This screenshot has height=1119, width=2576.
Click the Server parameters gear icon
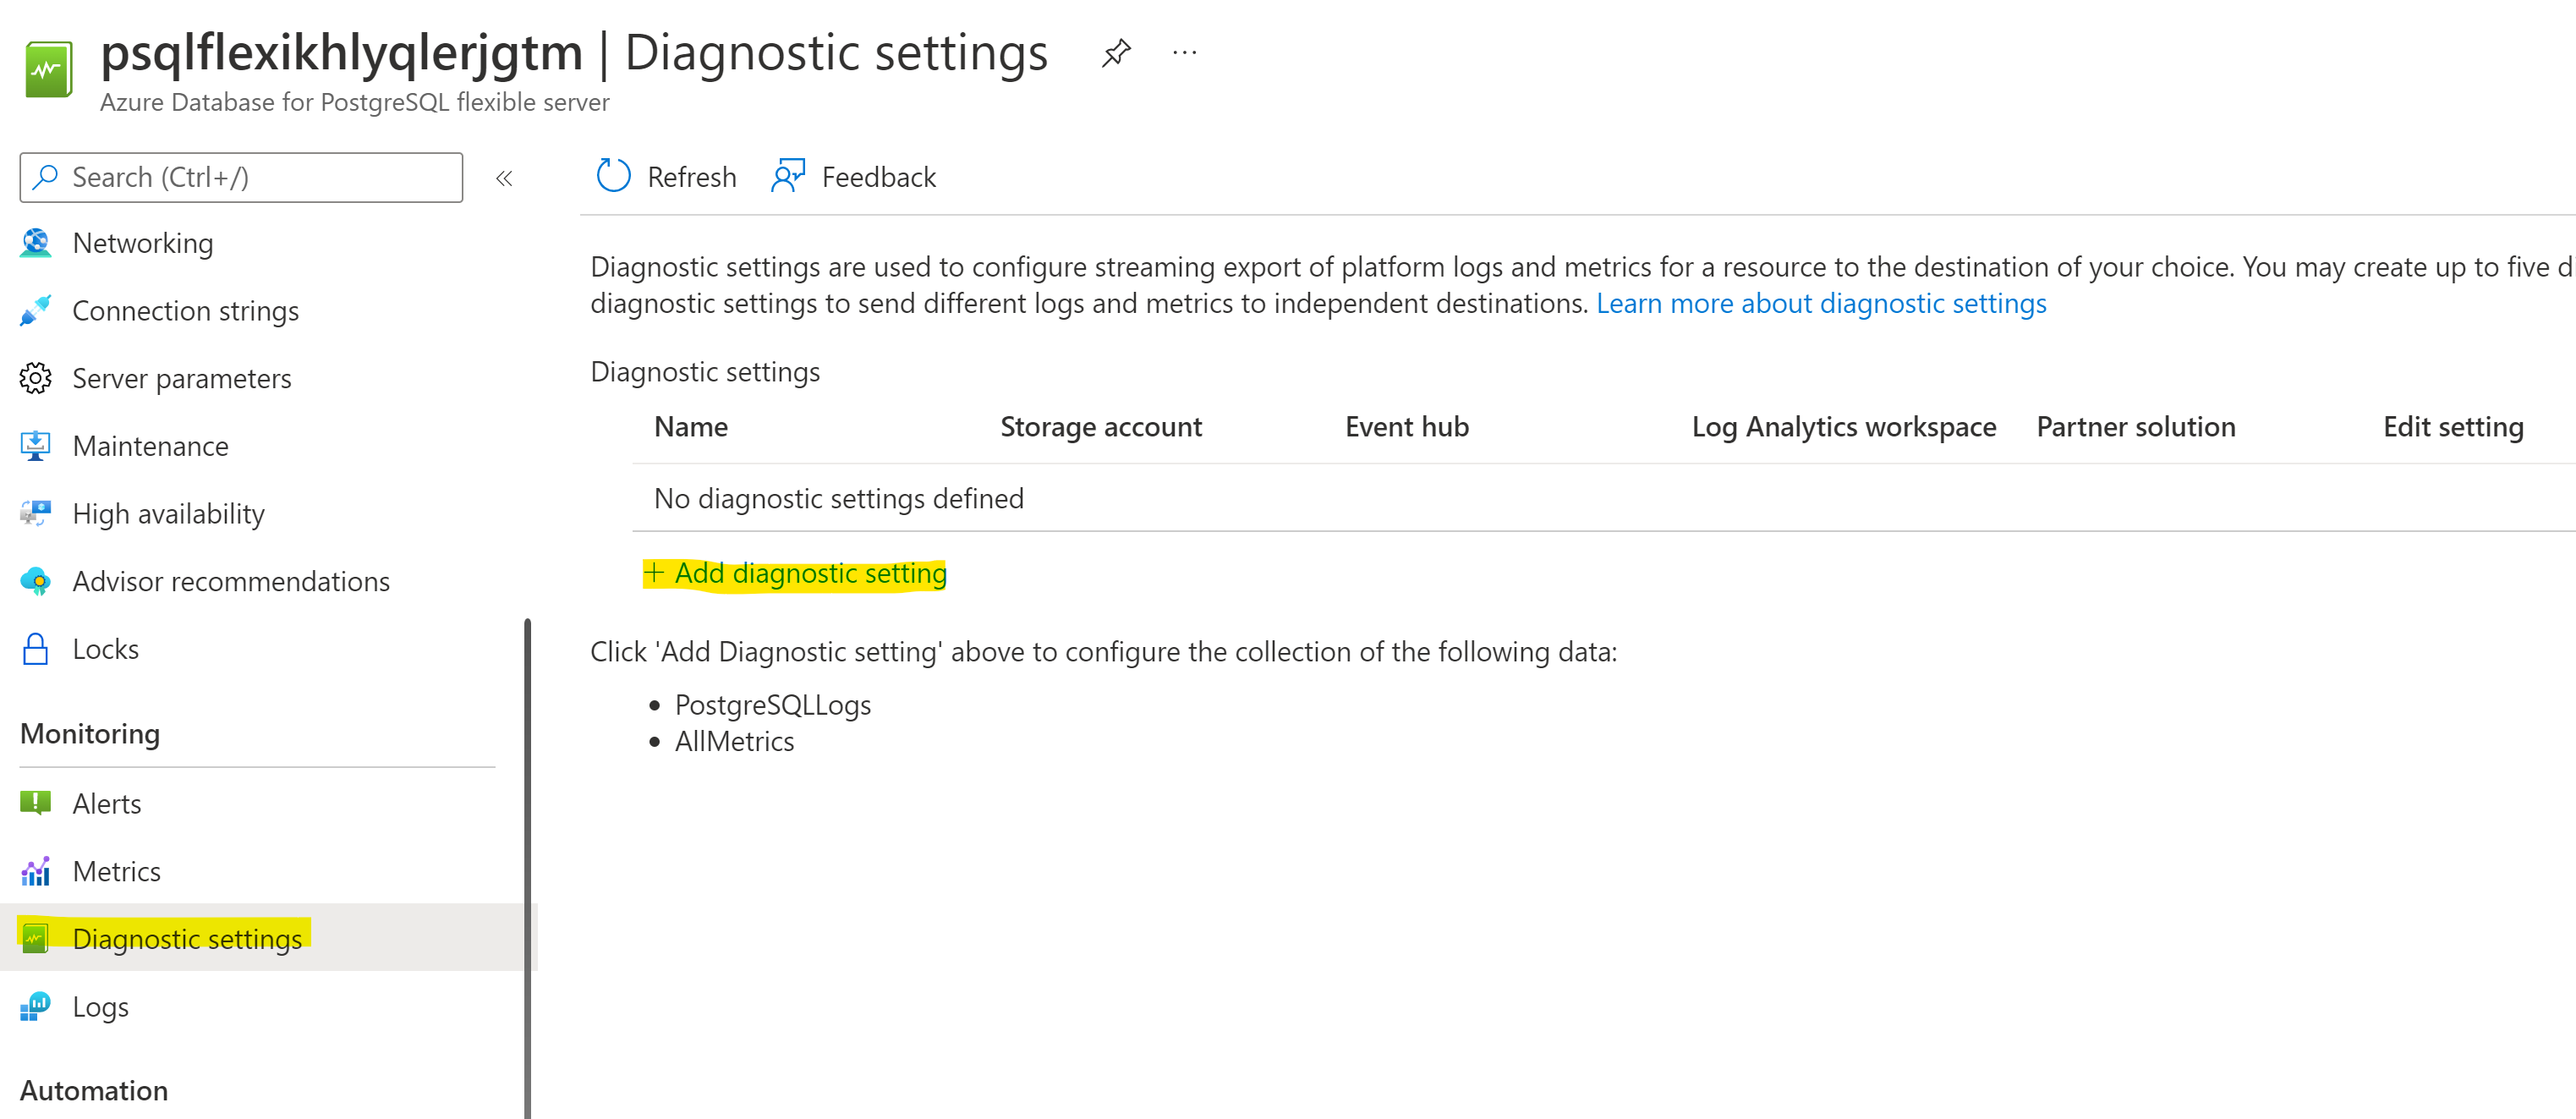[x=36, y=379]
